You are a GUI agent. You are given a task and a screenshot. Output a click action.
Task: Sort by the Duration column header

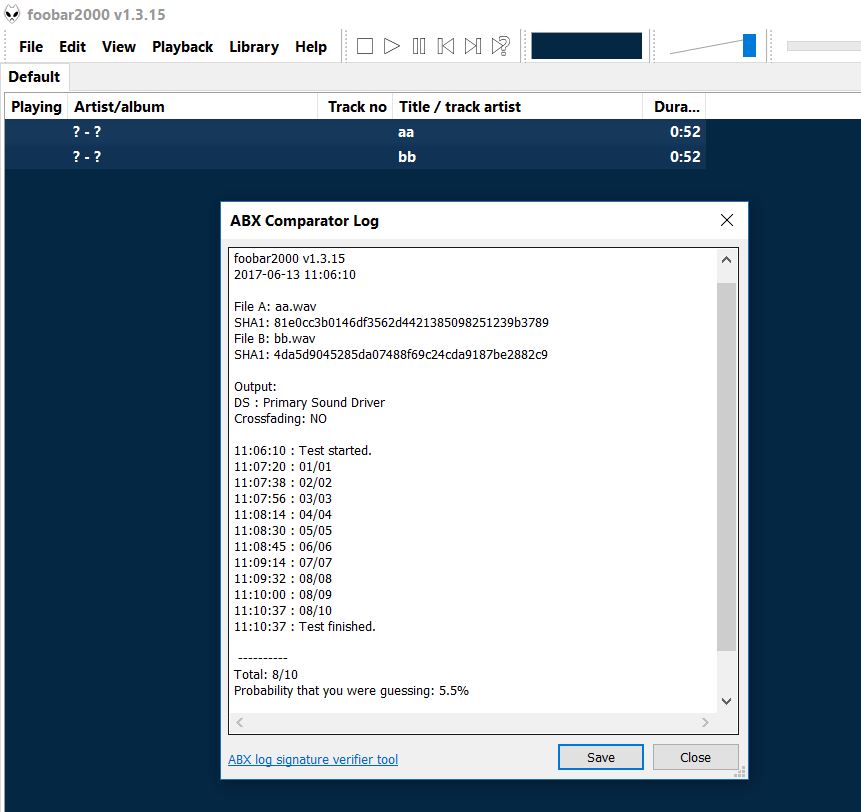674,107
